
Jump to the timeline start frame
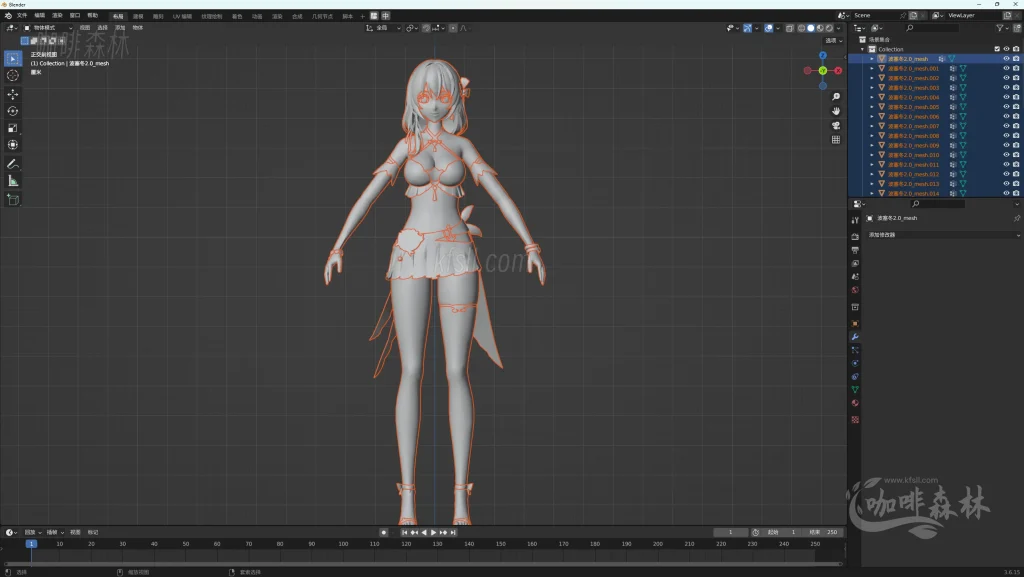pyautogui.click(x=405, y=533)
